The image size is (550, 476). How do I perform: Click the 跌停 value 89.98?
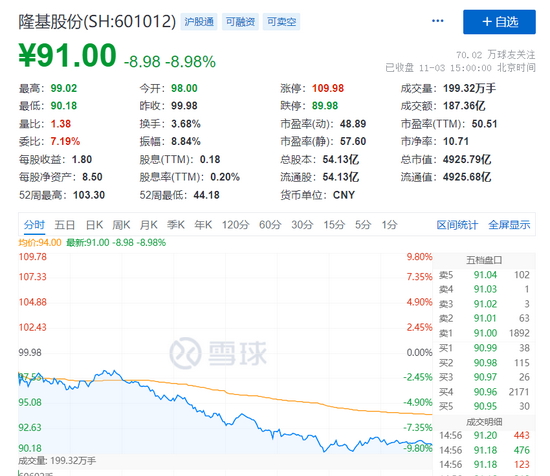click(x=325, y=106)
